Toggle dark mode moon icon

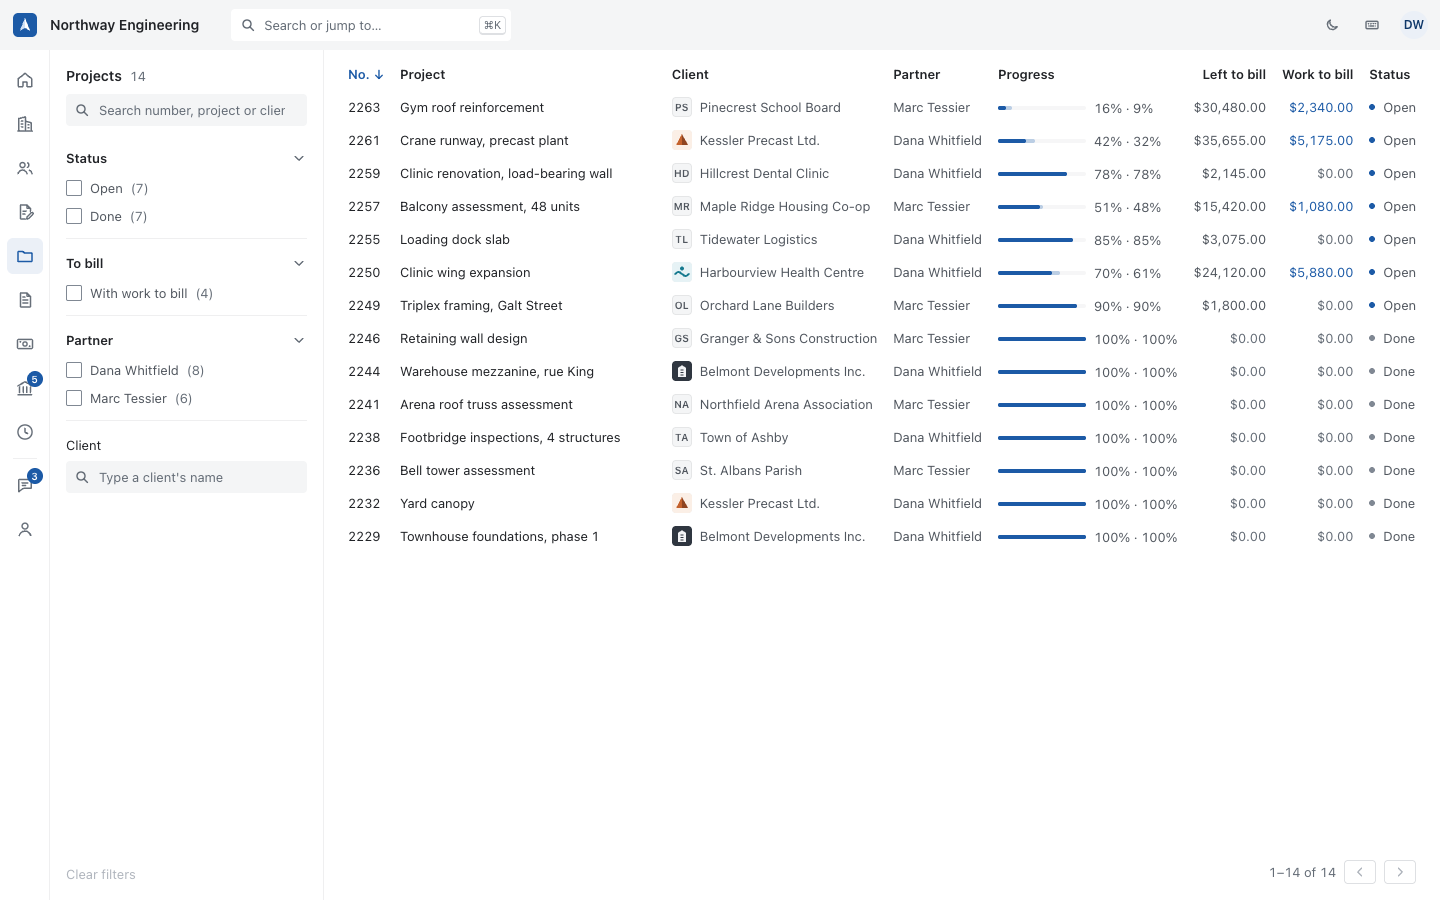[1332, 25]
